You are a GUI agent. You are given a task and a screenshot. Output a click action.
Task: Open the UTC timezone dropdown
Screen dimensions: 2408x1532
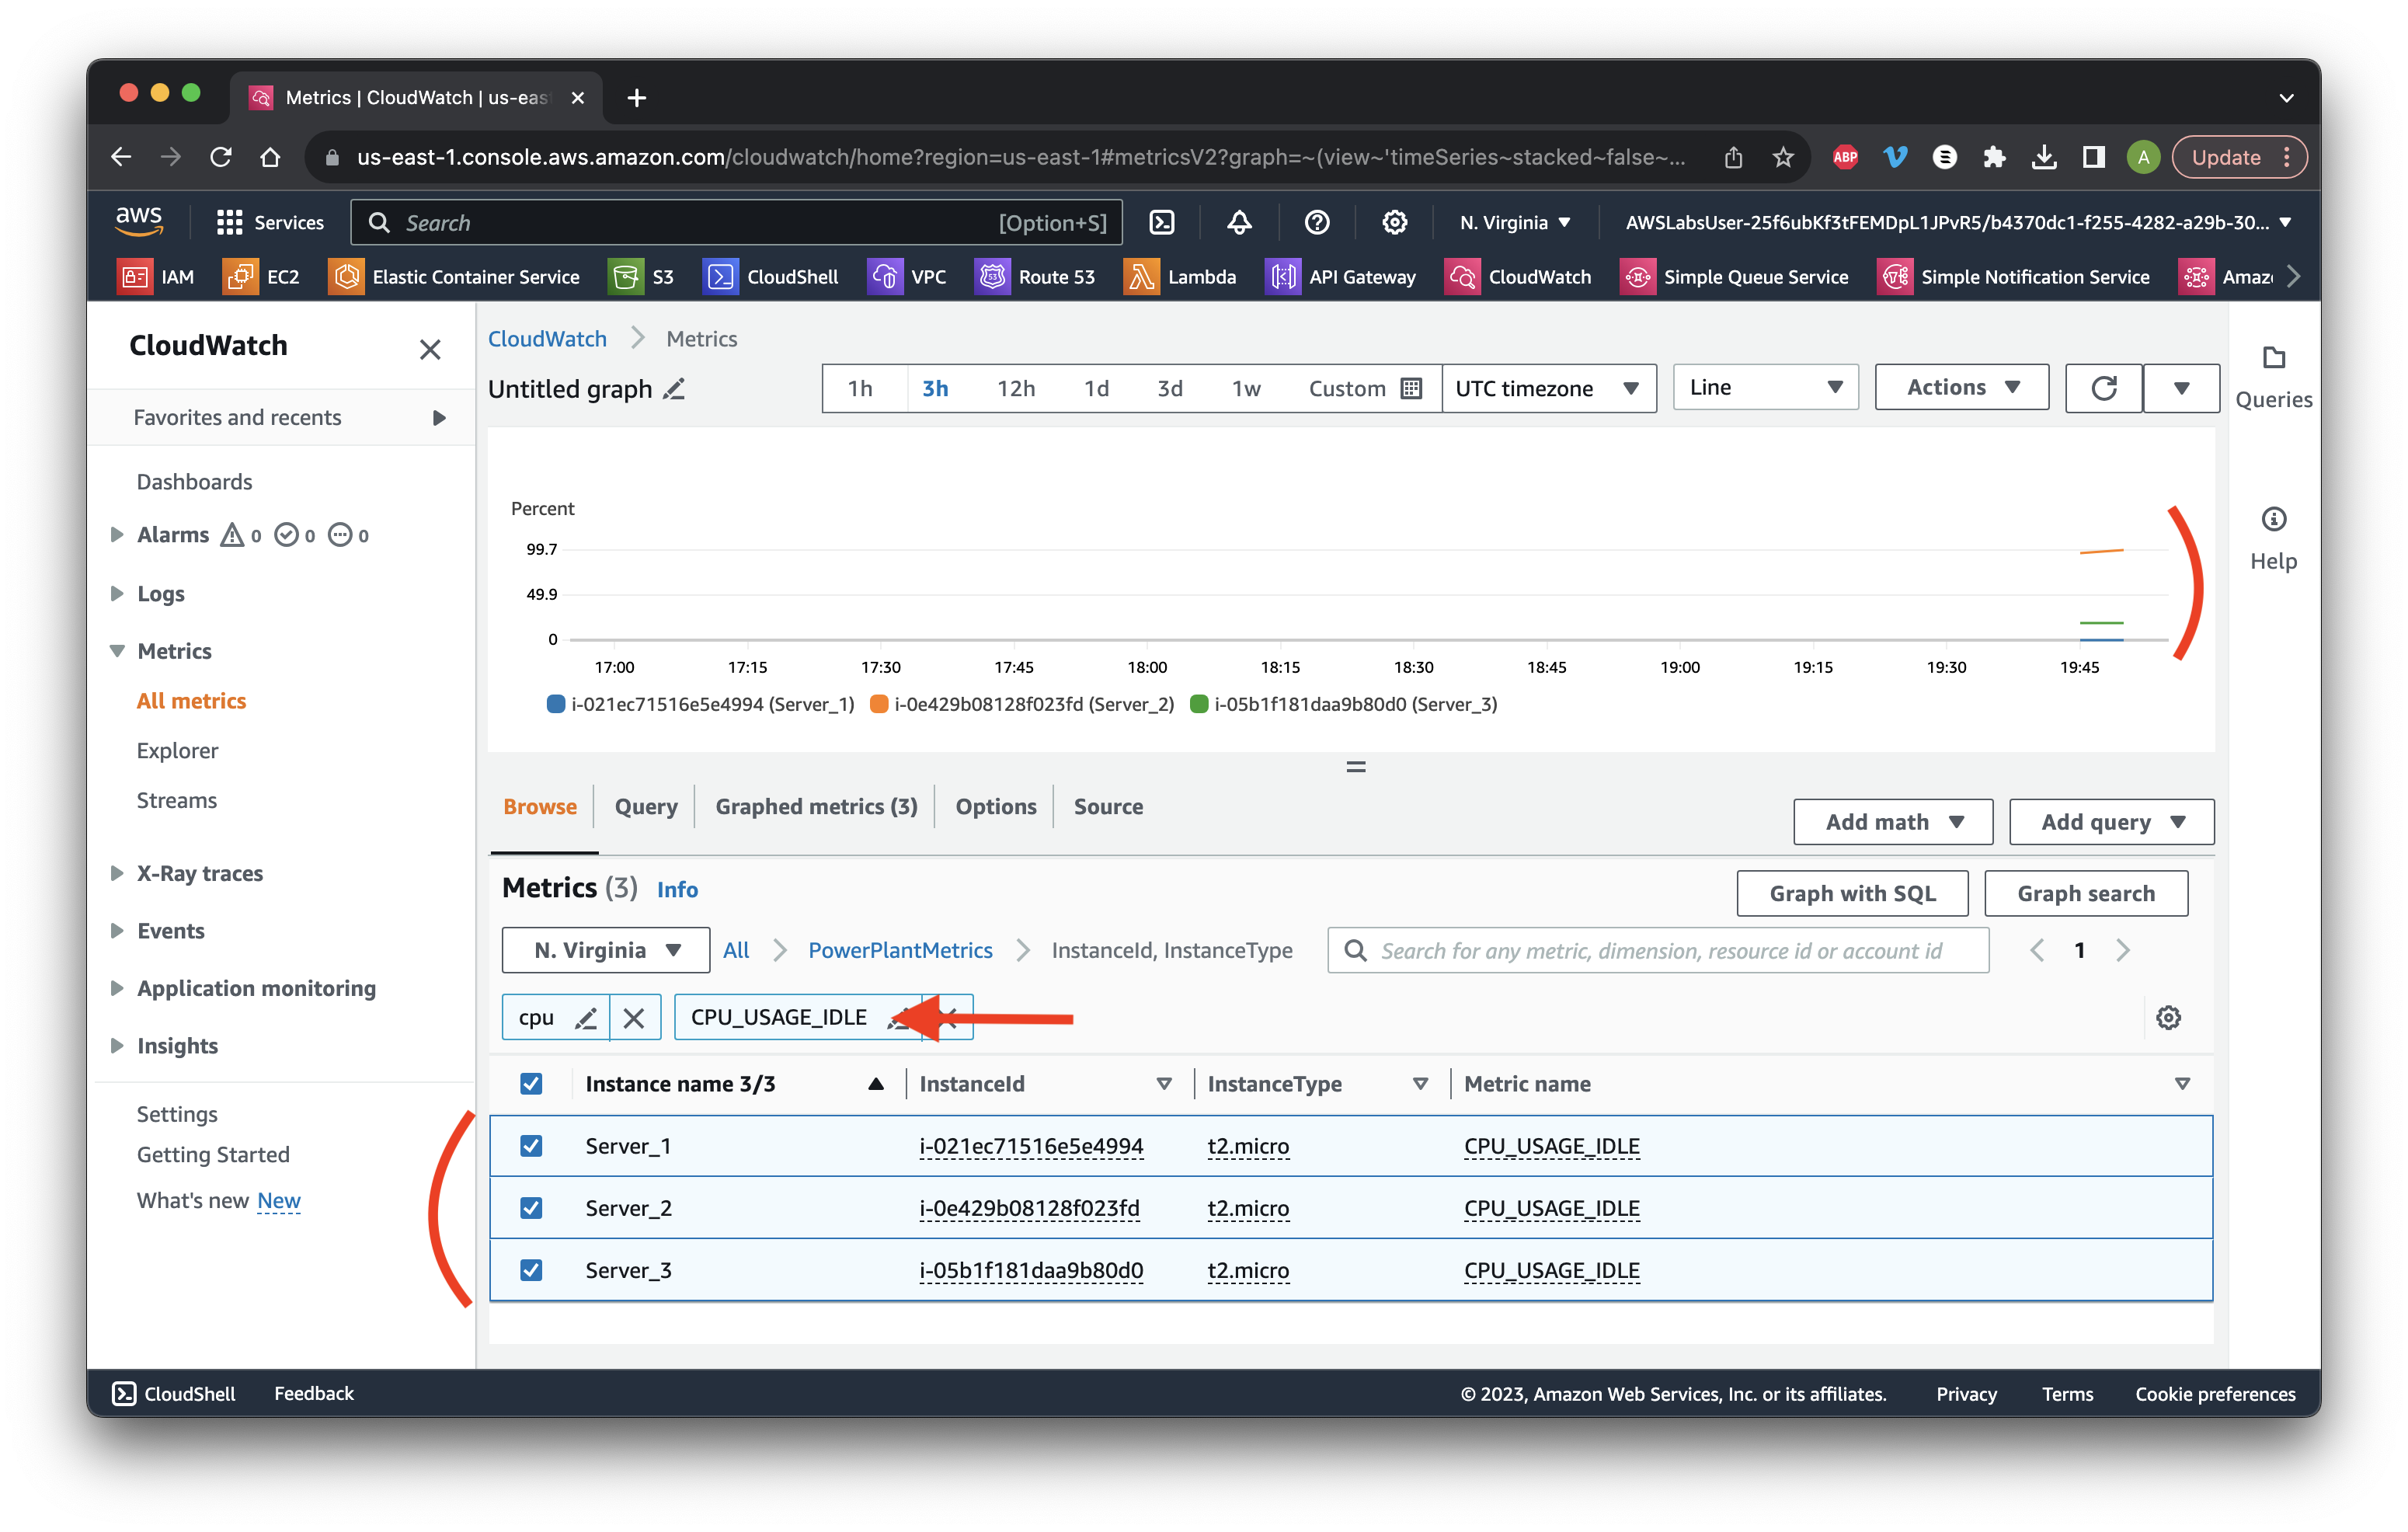coord(1548,388)
